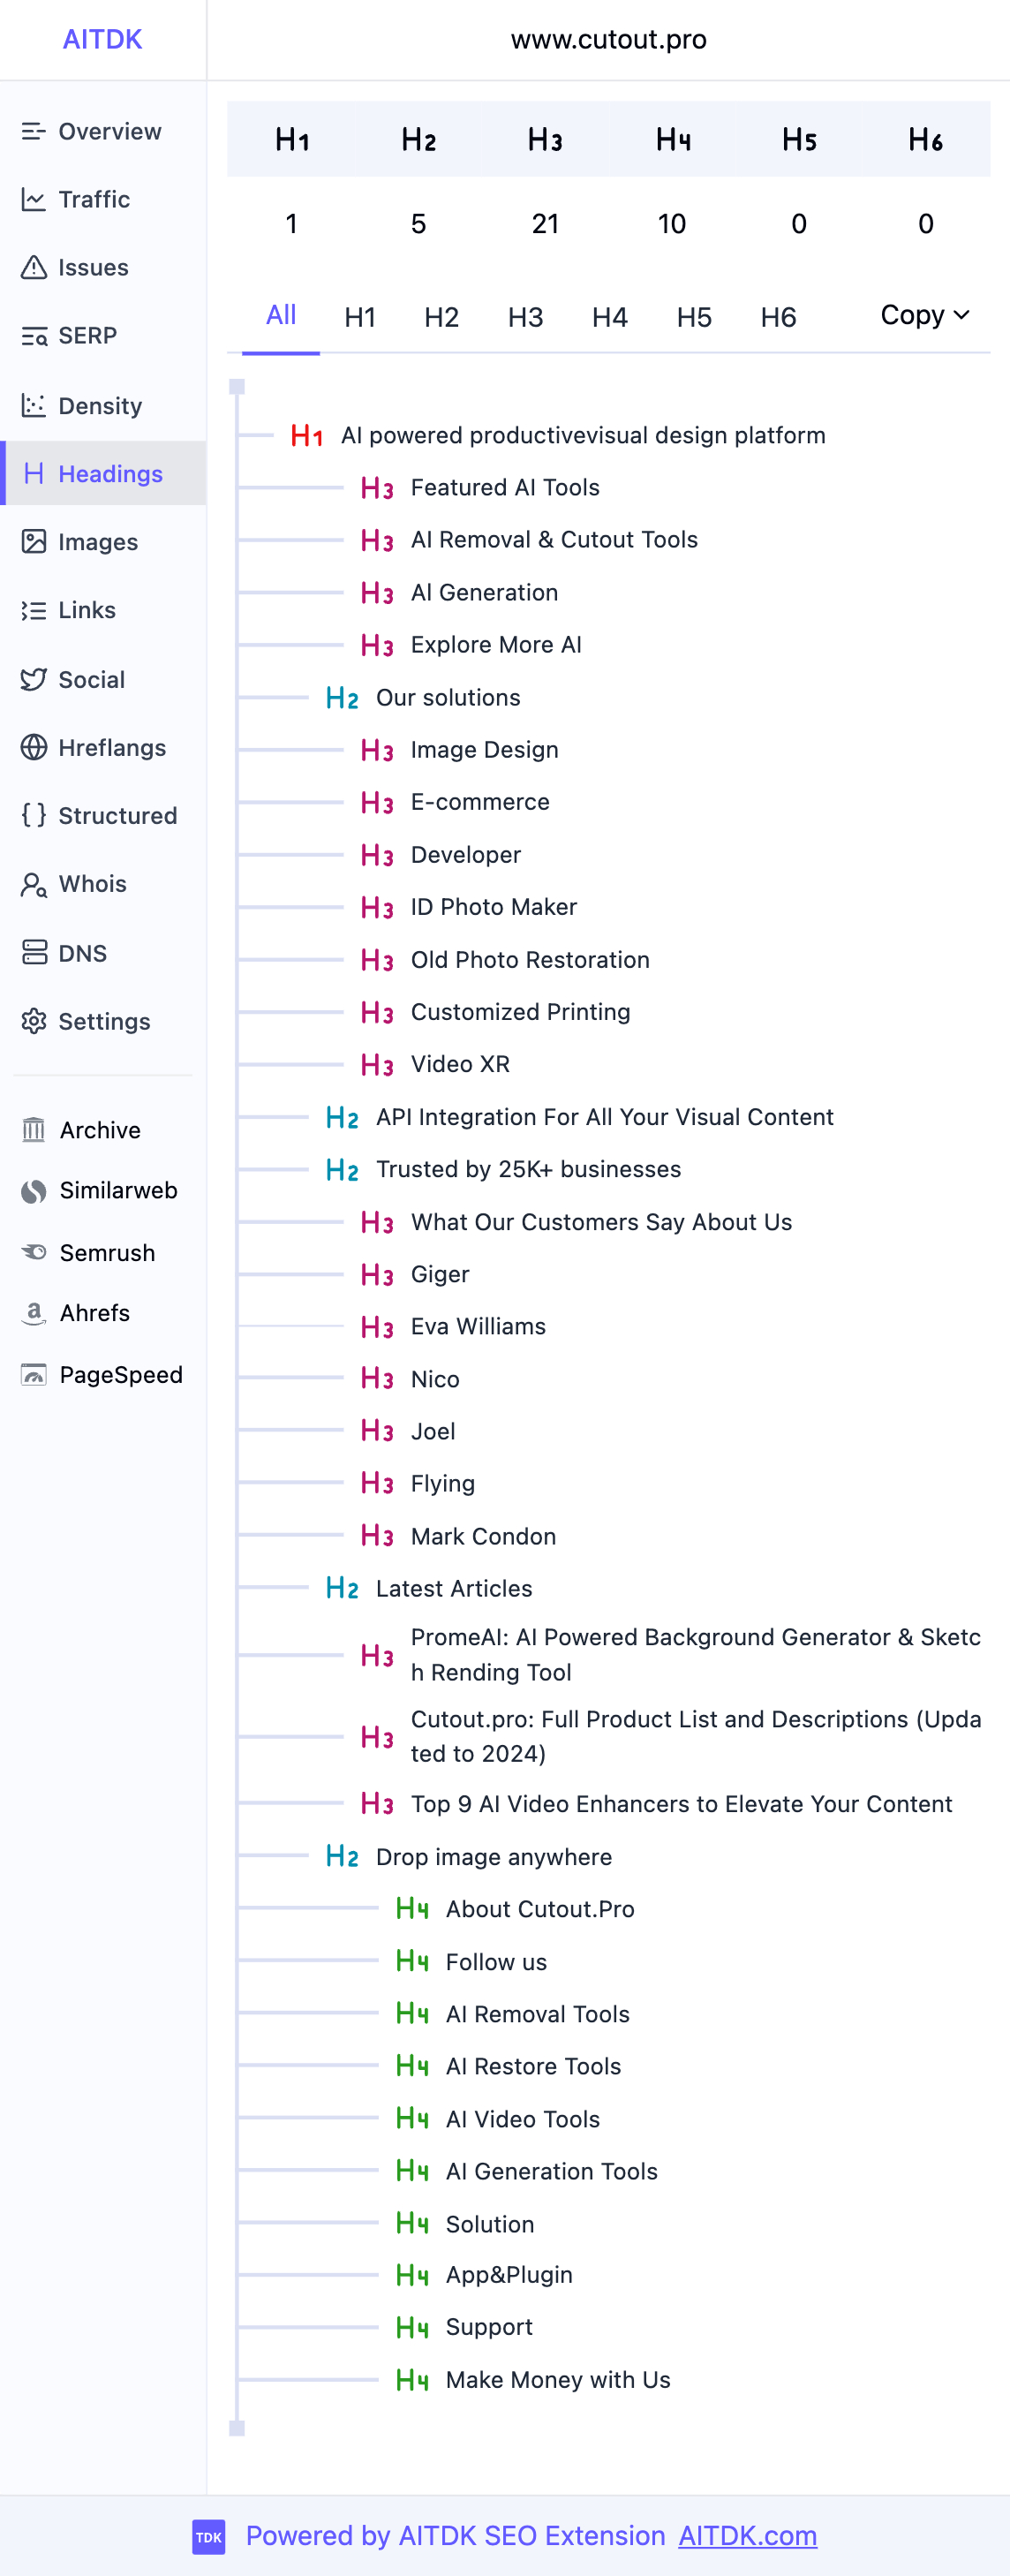This screenshot has height=2576, width=1010.
Task: Click the Similarweb logo icon
Action: pos(34,1191)
